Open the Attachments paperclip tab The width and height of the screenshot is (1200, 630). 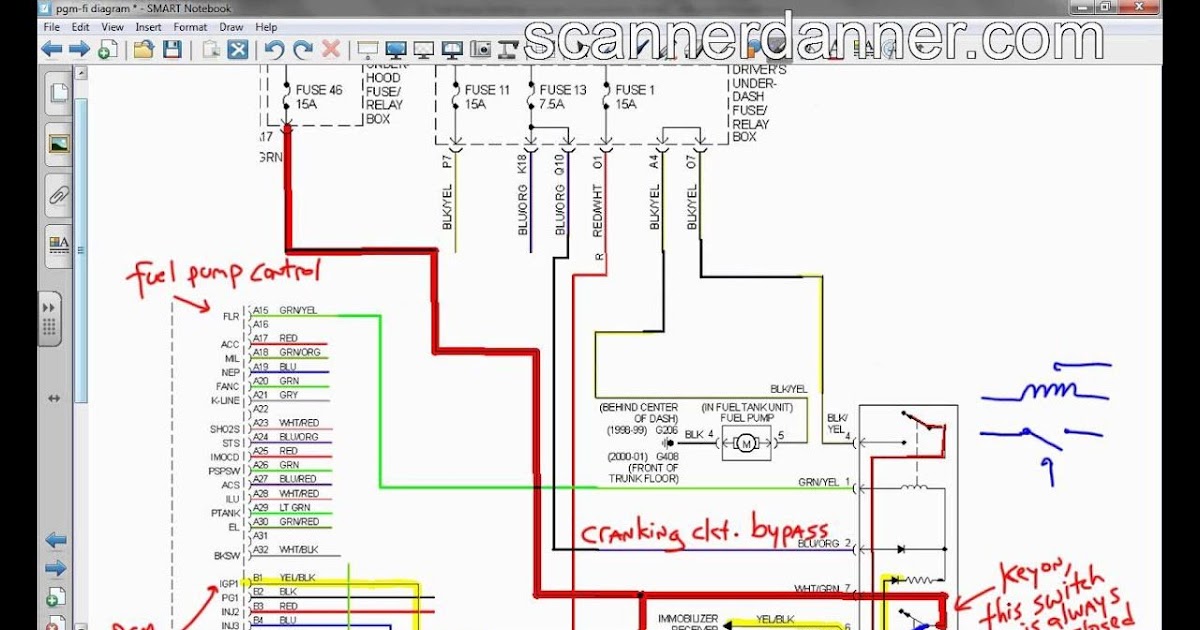59,194
